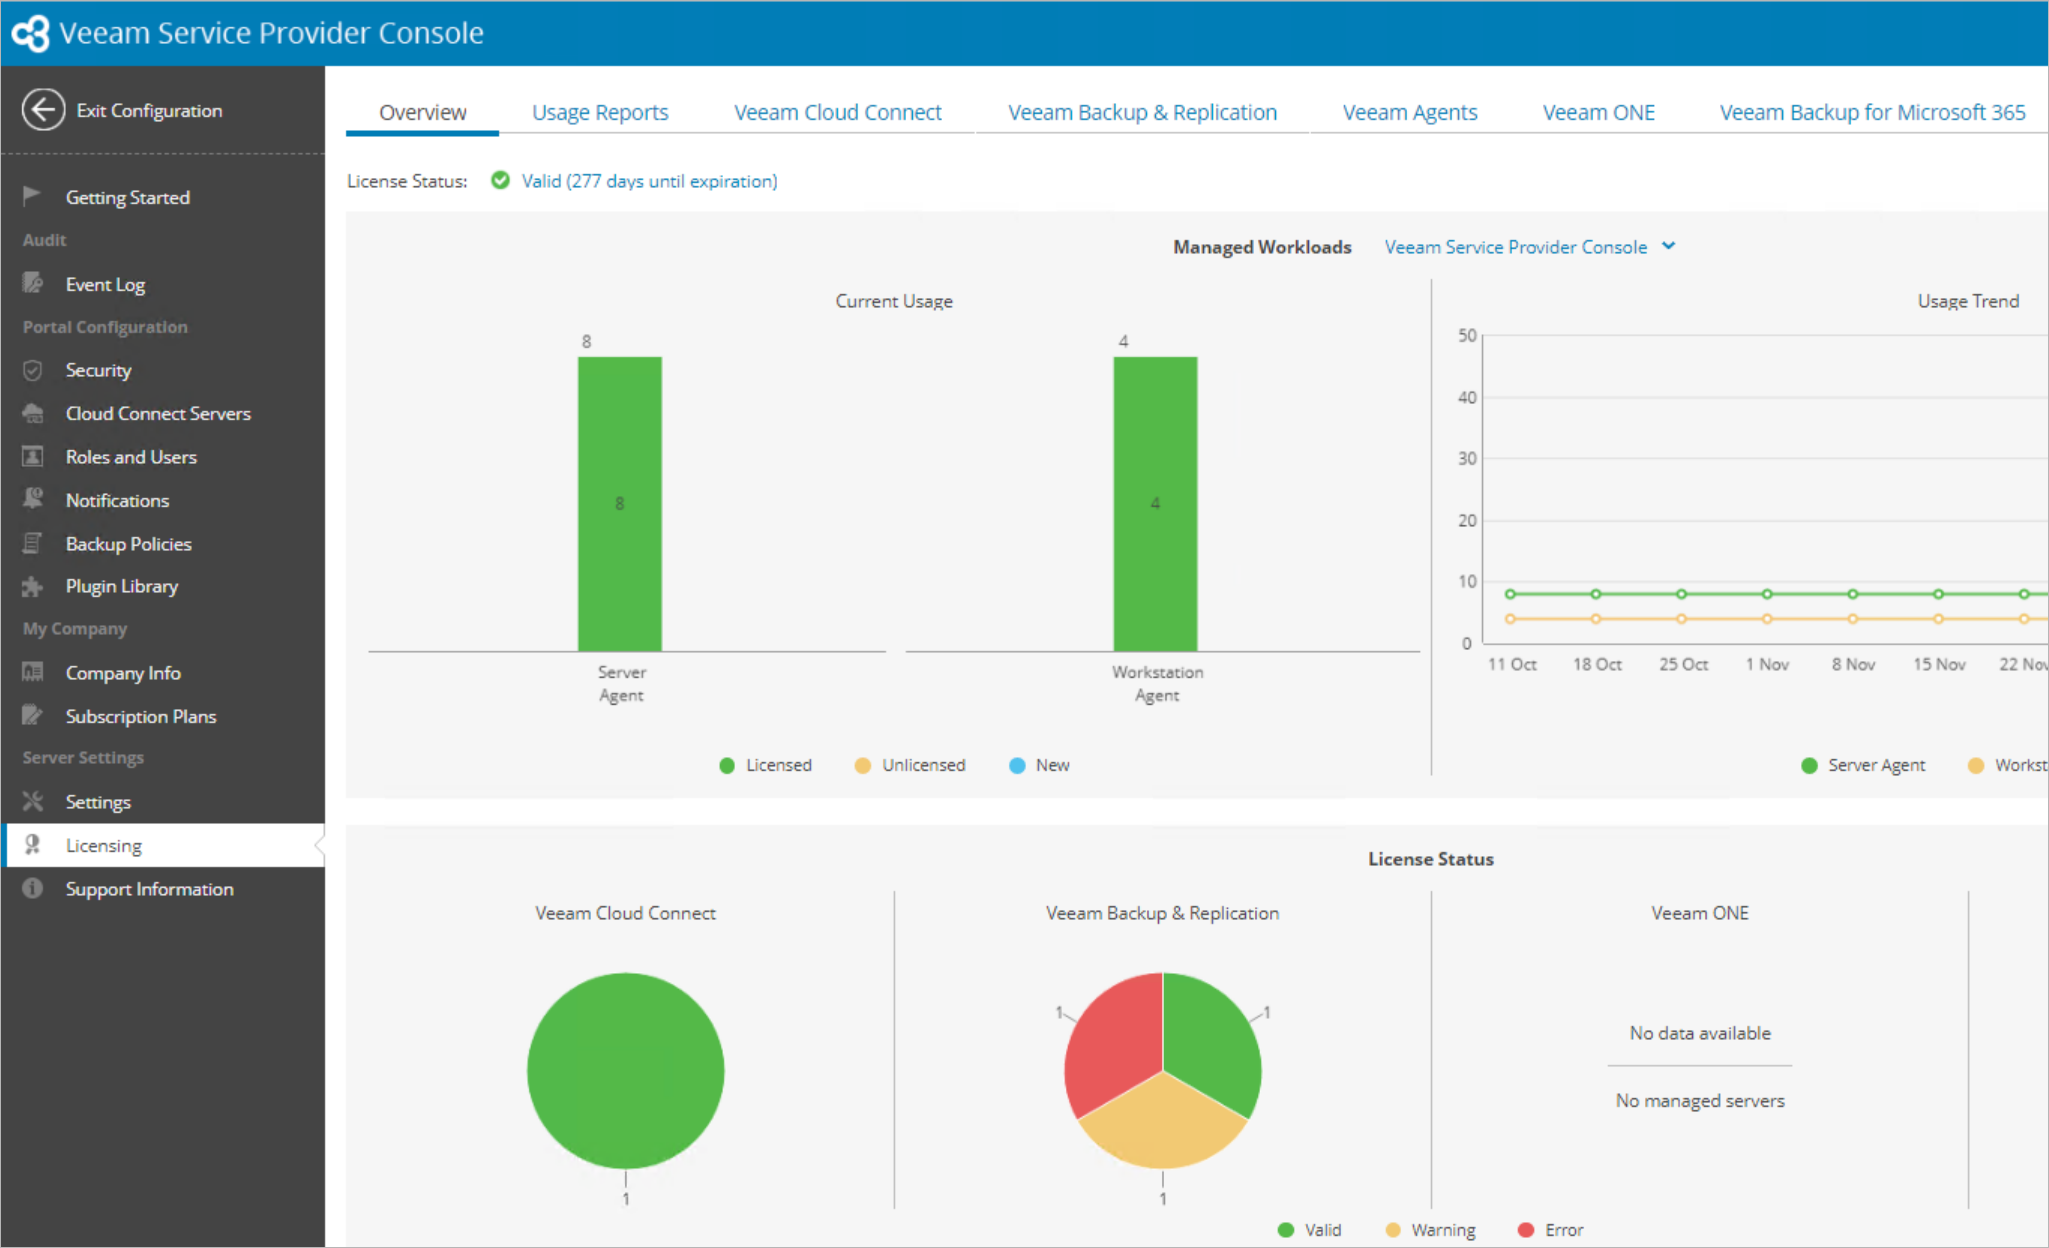Image resolution: width=2049 pixels, height=1248 pixels.
Task: Click Valid (277 days until expiration) link
Action: pos(649,181)
